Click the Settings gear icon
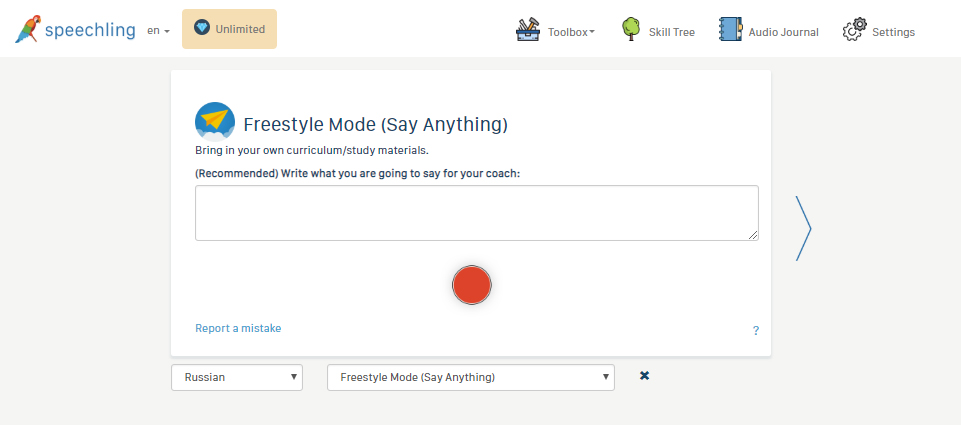 (x=854, y=31)
